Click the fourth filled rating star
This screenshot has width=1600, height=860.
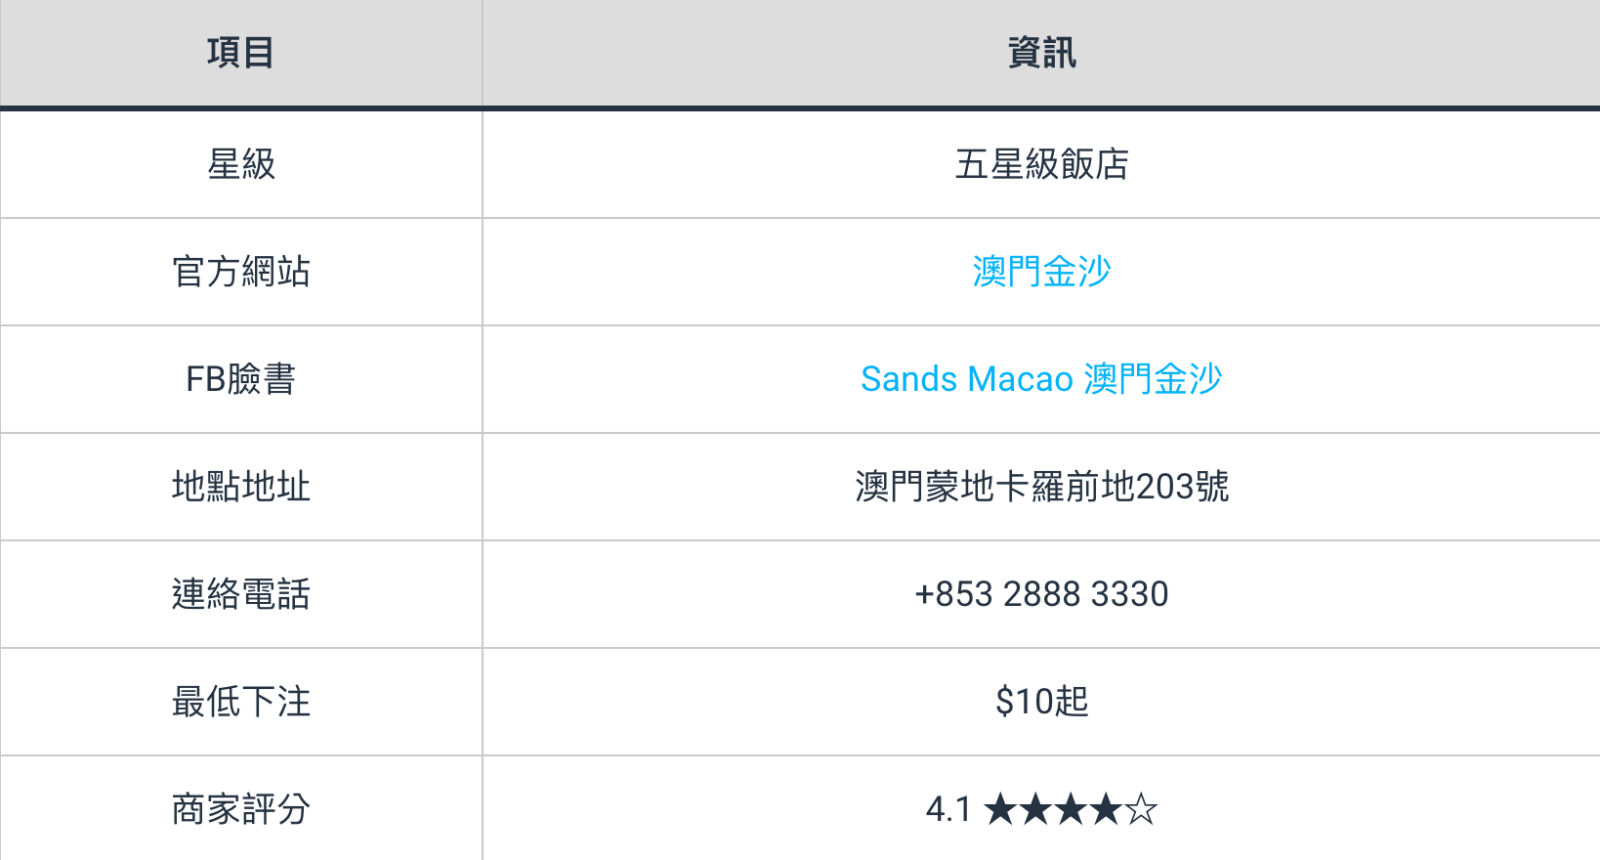click(x=1106, y=809)
